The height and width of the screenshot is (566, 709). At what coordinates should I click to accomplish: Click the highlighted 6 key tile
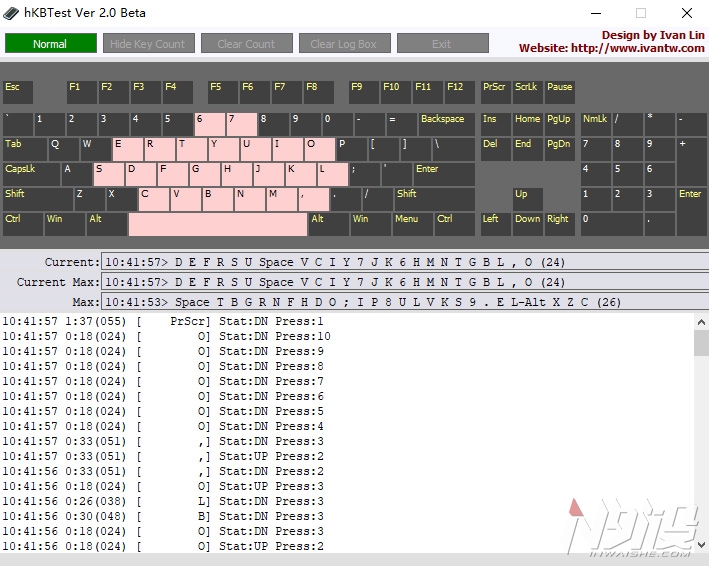210,124
